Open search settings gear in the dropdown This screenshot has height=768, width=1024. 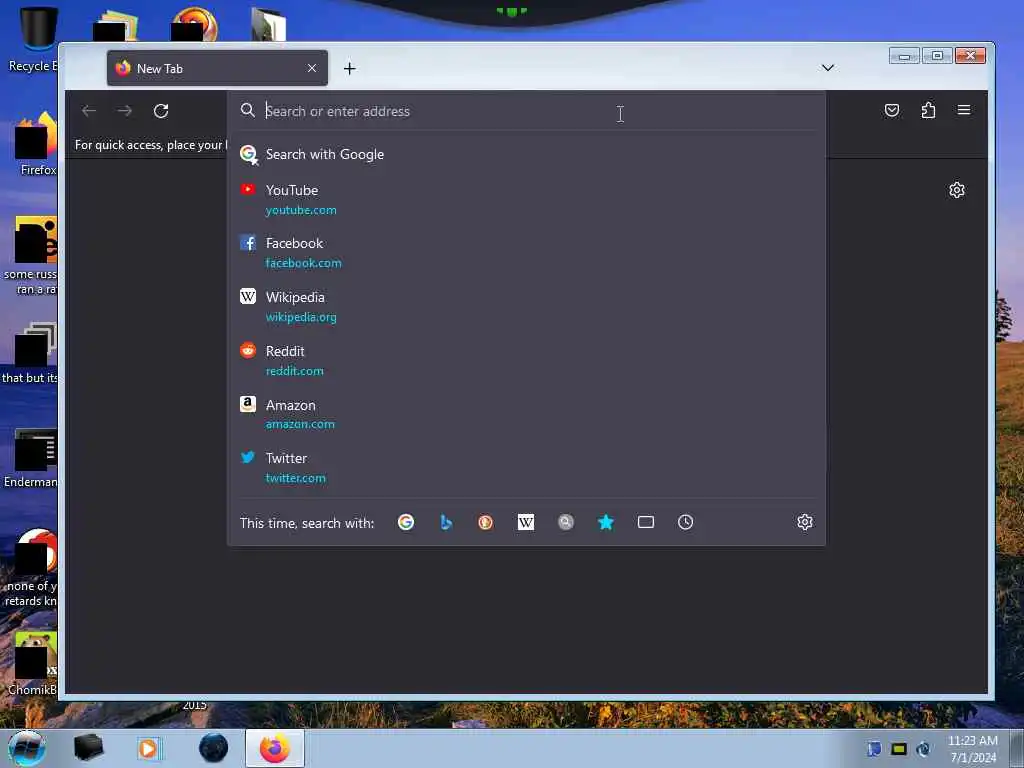pyautogui.click(x=805, y=522)
